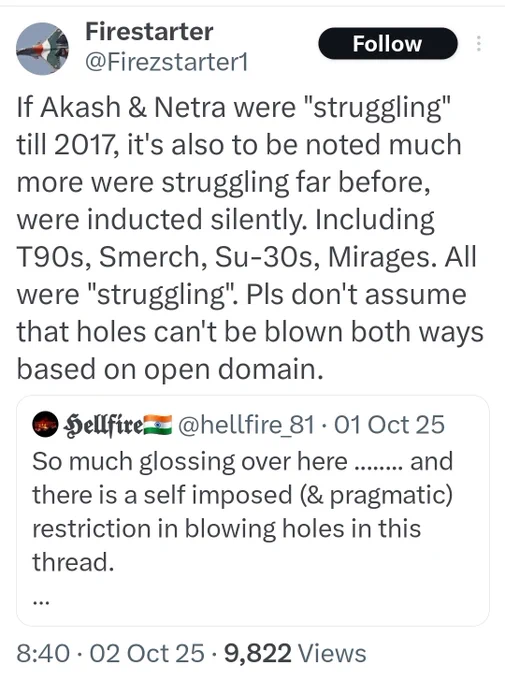Click the quoted line ending with 'thread.'
The height and width of the screenshot is (680, 505).
coord(73,562)
